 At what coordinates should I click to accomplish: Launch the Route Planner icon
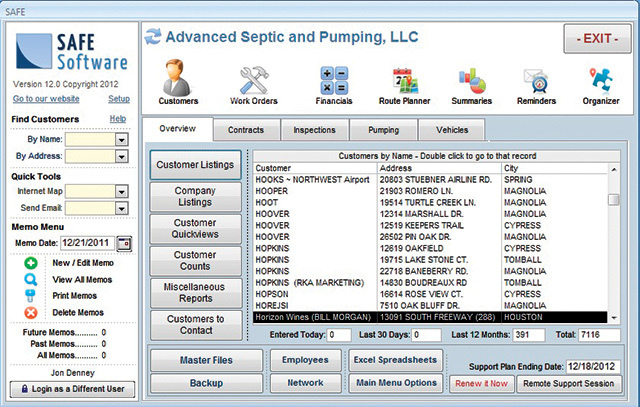(x=404, y=79)
